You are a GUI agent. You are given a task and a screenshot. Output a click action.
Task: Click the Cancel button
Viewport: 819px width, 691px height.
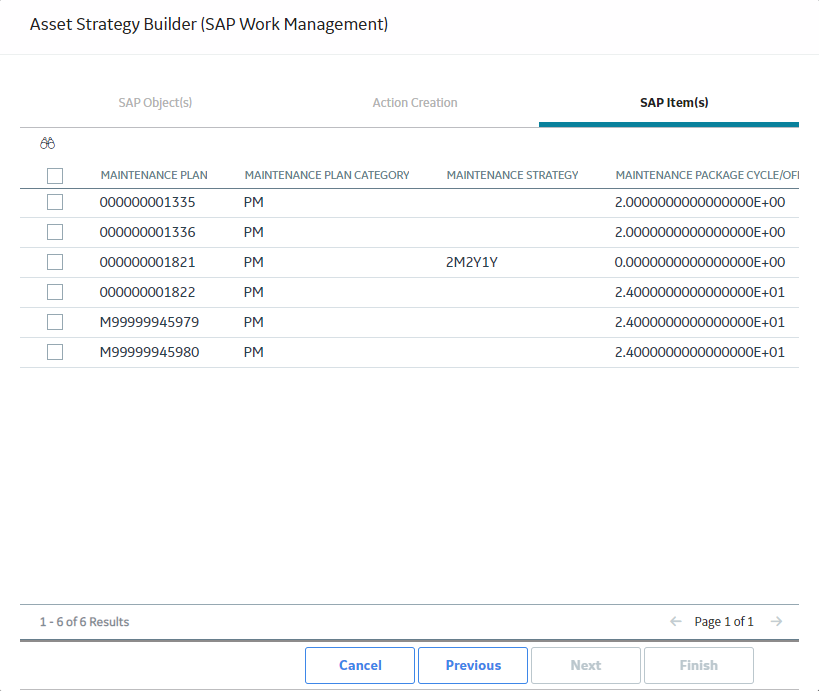360,665
